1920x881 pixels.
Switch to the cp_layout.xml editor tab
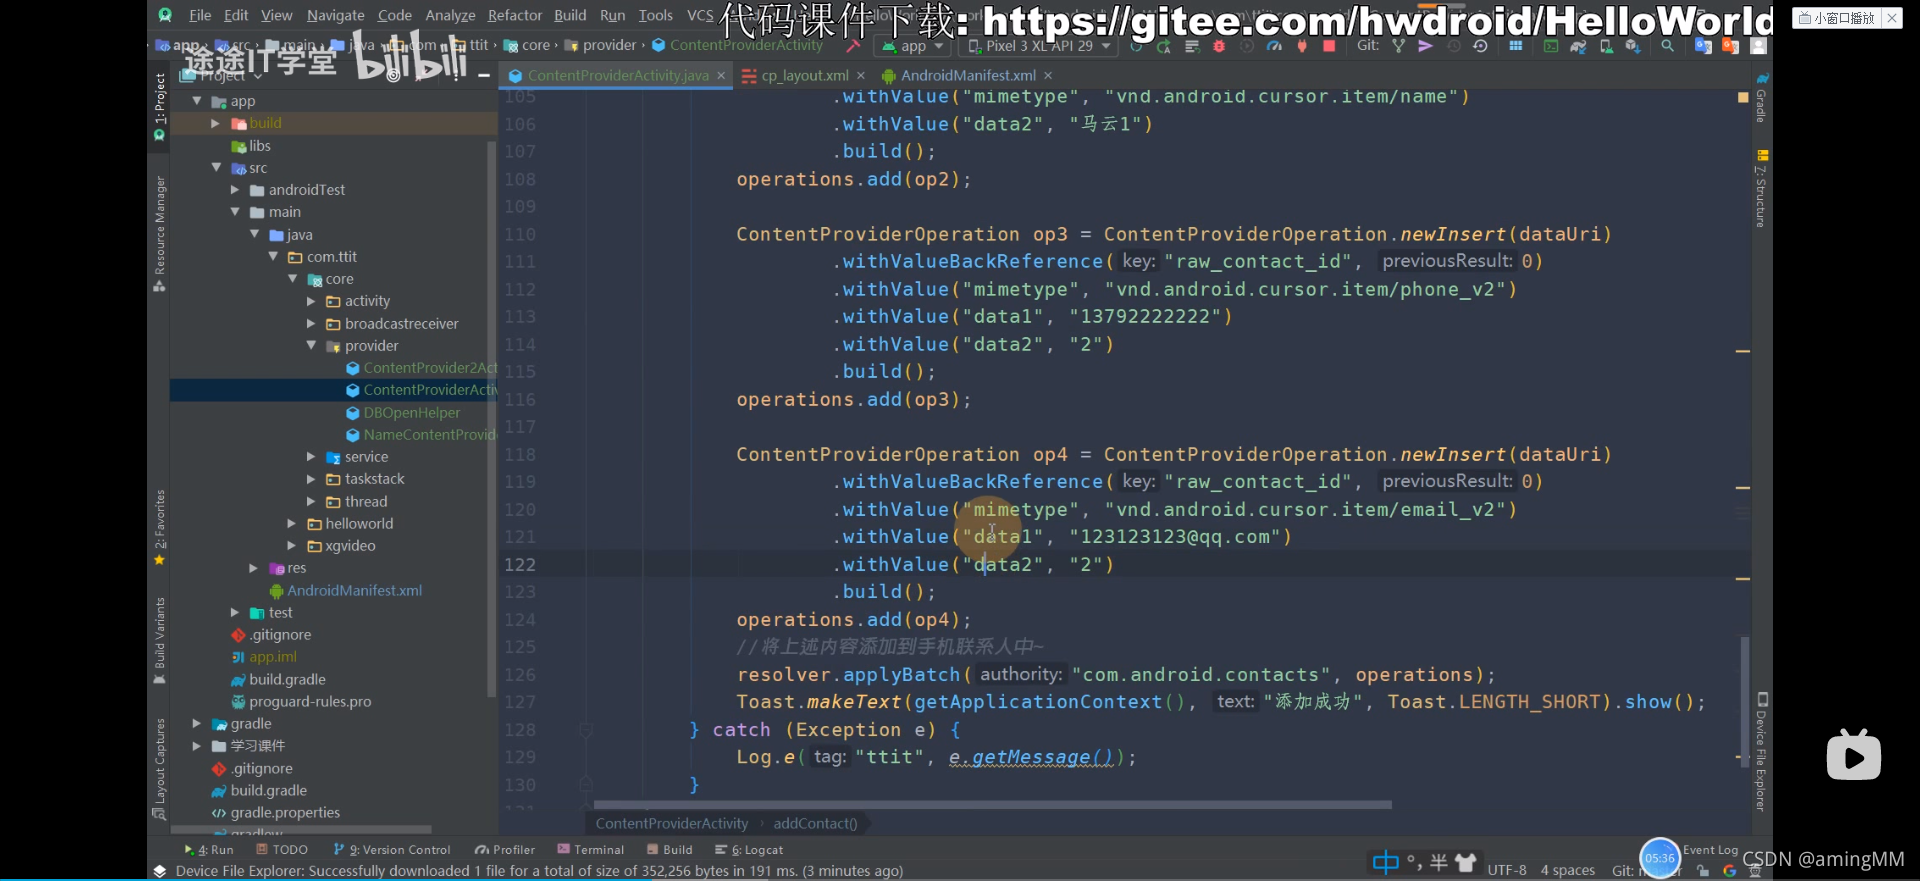(804, 75)
